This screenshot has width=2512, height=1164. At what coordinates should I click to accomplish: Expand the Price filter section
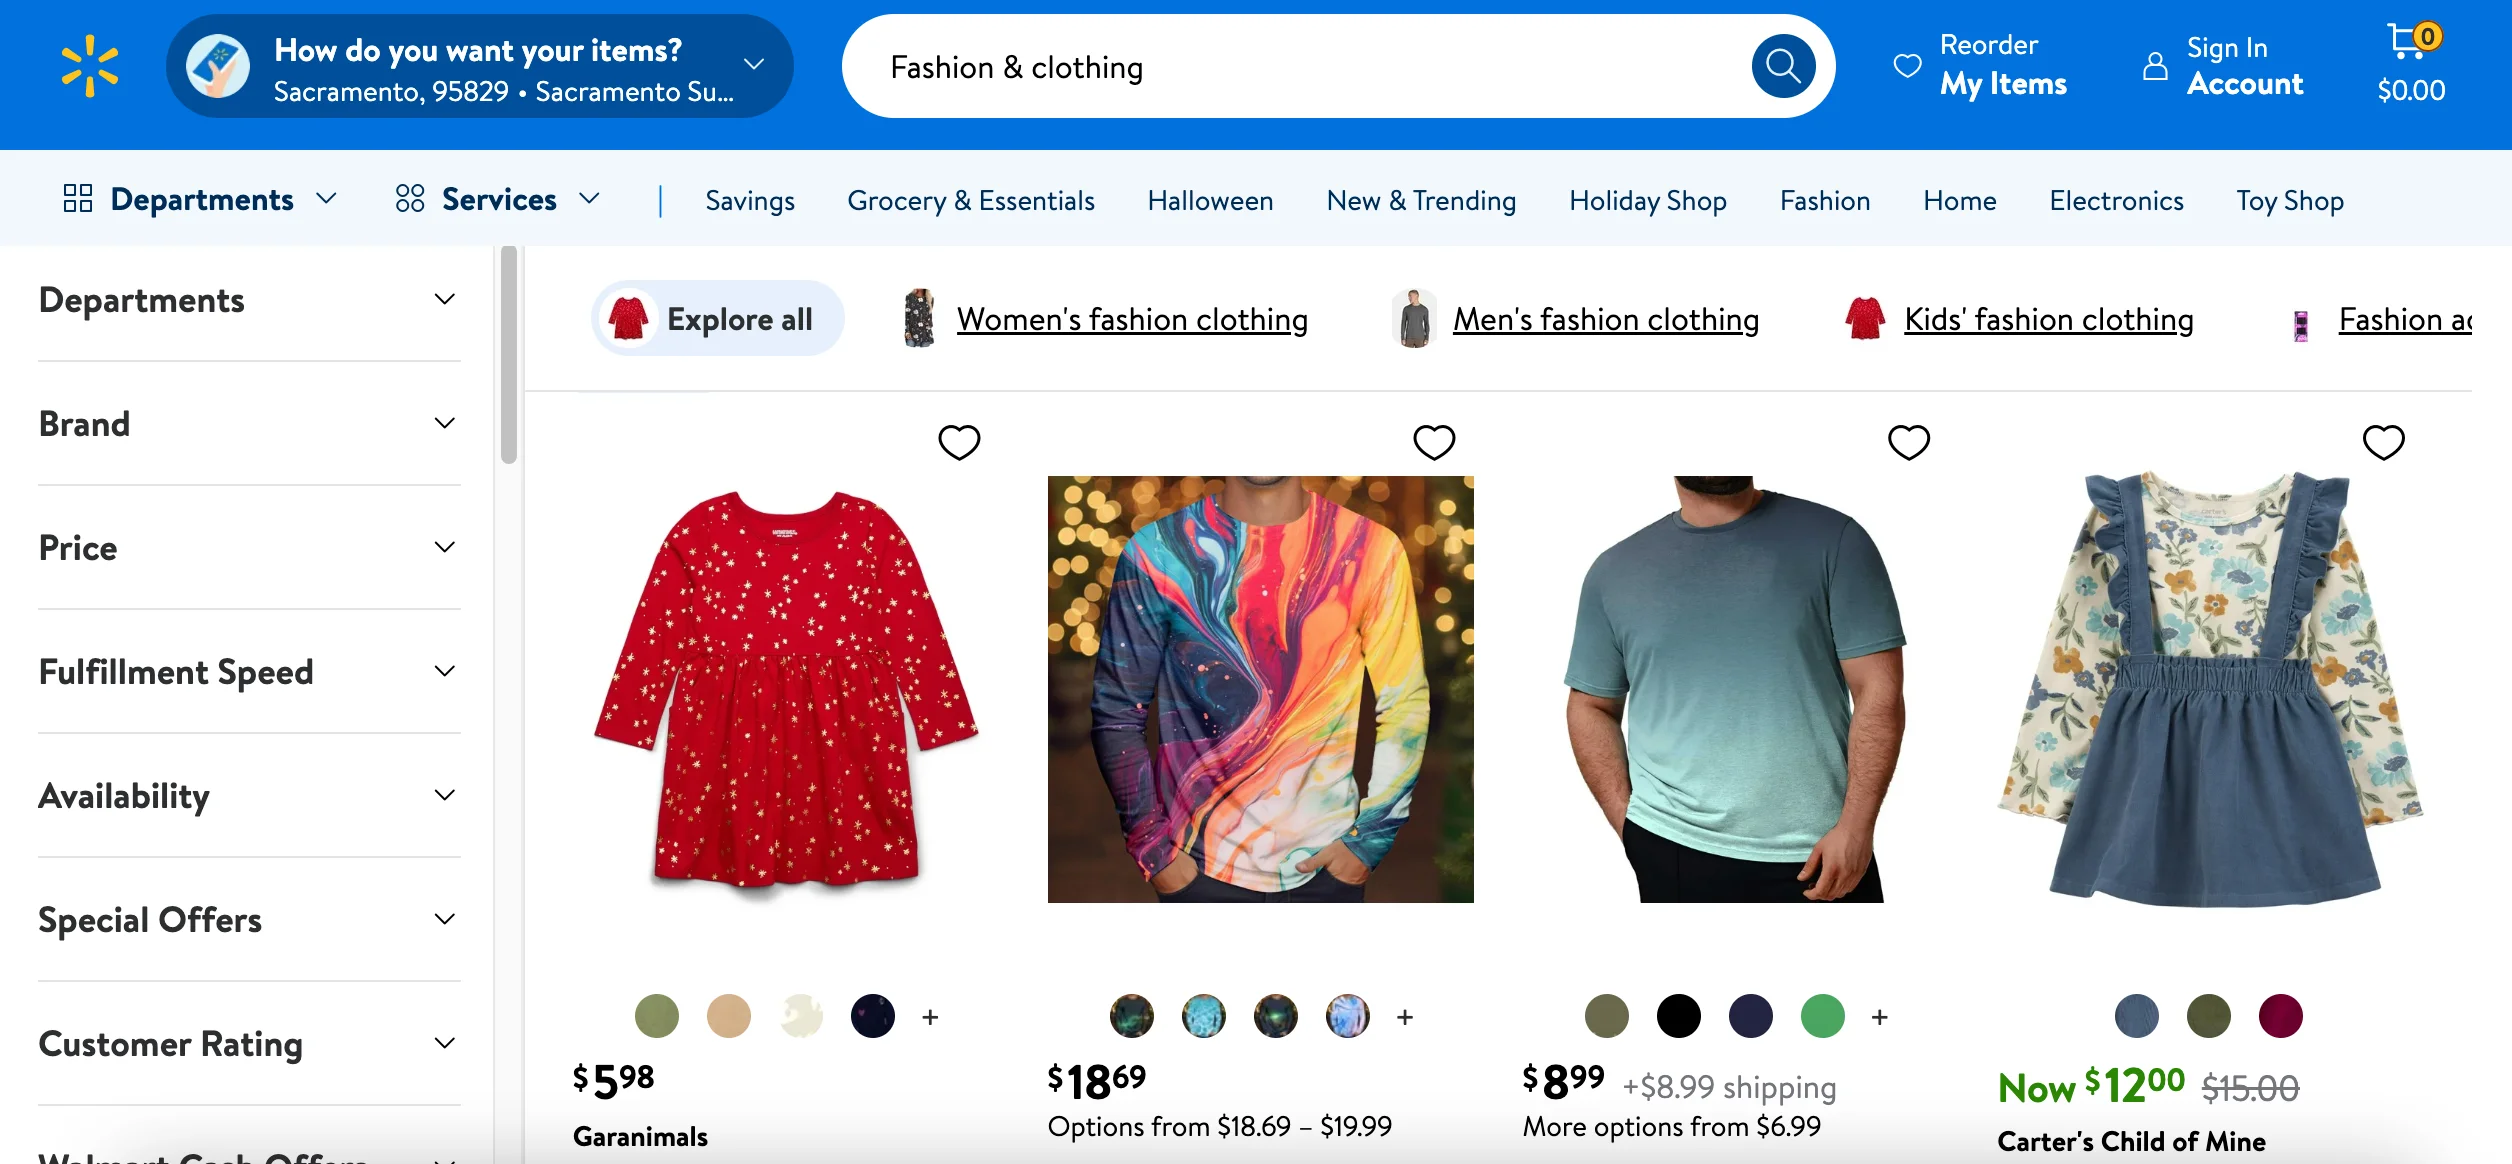247,544
